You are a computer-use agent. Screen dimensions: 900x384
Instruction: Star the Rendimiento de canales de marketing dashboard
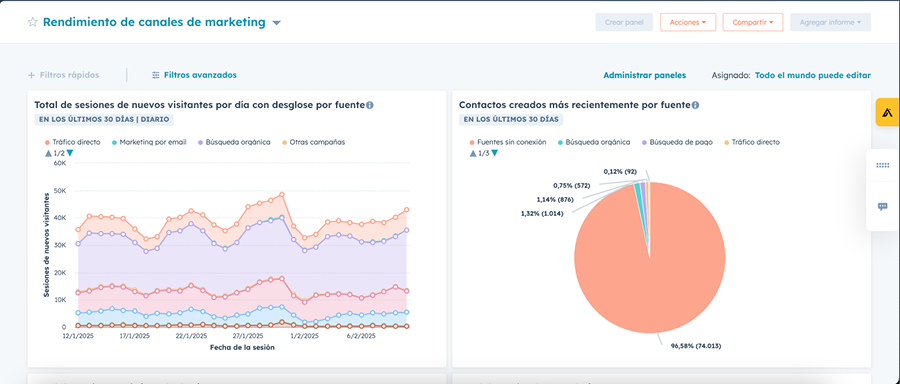tap(33, 22)
